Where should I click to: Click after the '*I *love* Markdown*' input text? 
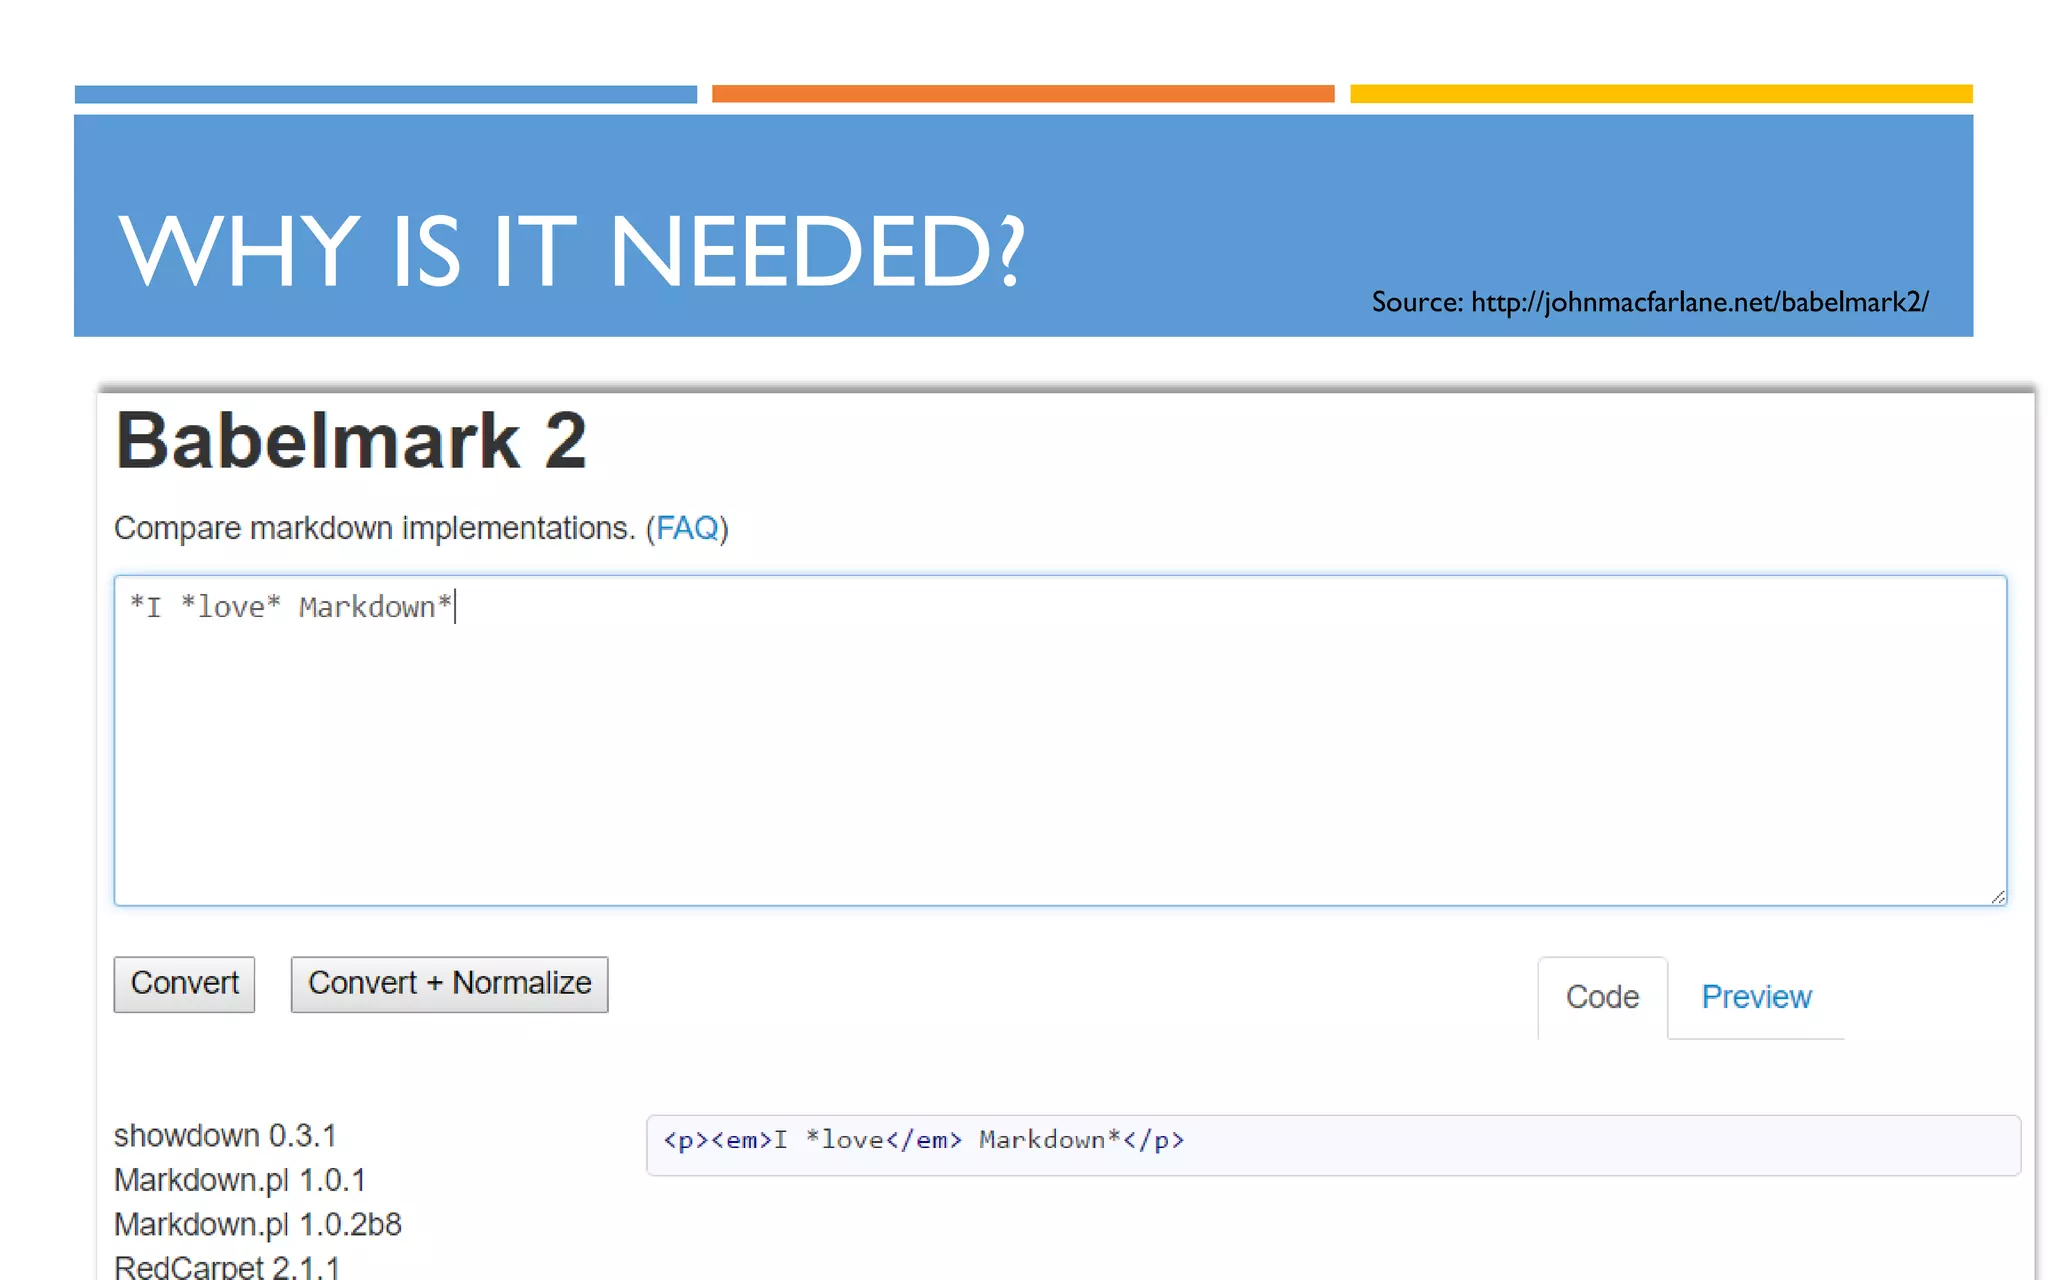[456, 607]
